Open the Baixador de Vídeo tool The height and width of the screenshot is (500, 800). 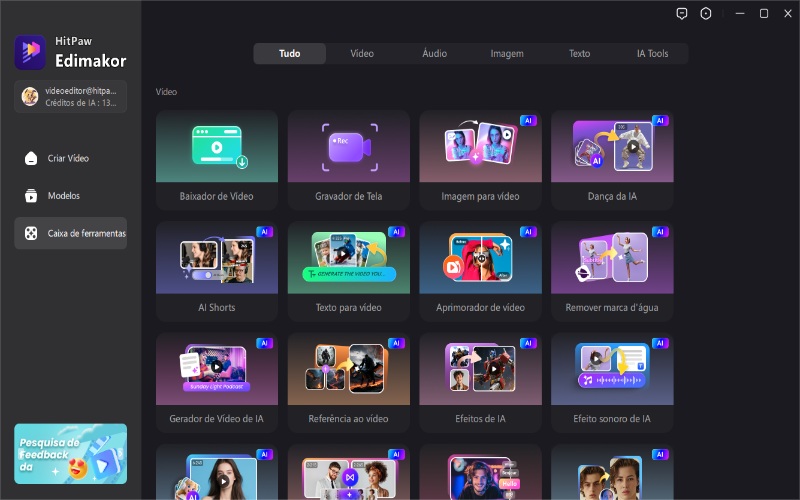[217, 158]
